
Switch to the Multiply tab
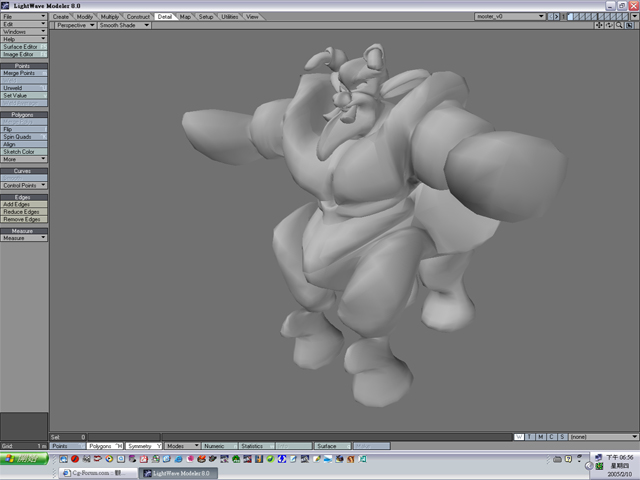[109, 17]
